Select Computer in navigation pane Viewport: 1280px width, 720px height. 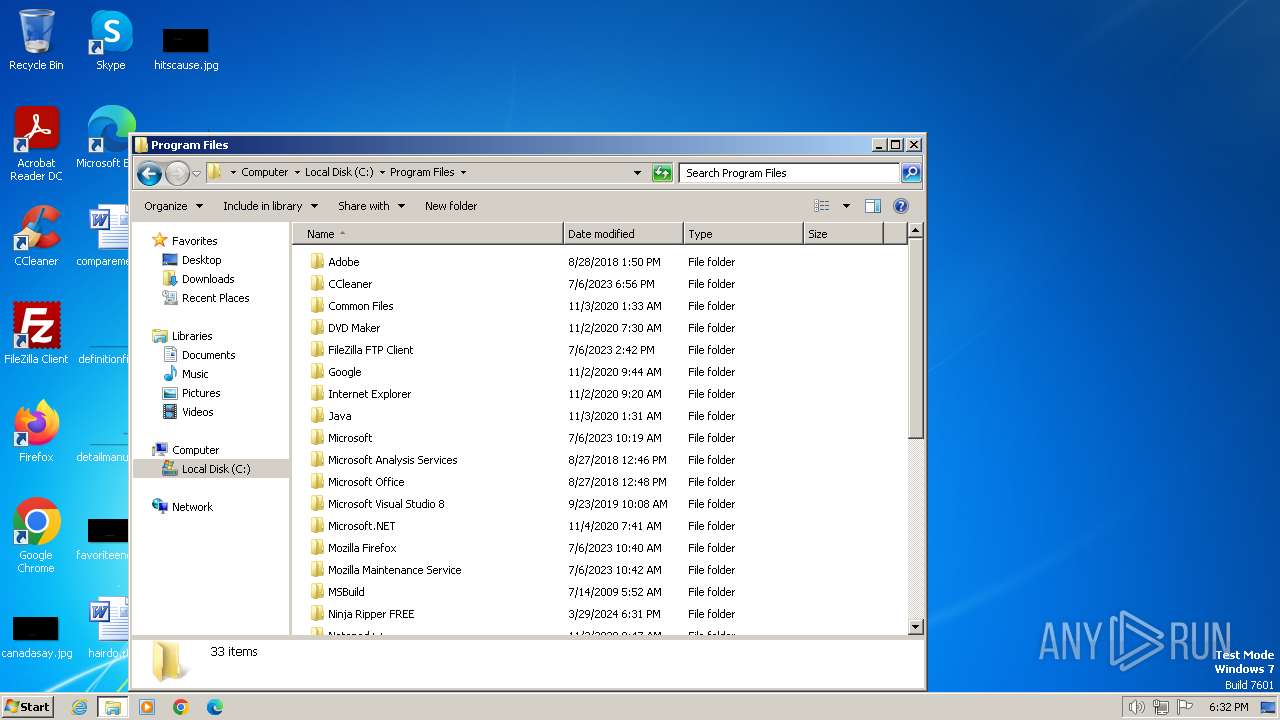[195, 450]
